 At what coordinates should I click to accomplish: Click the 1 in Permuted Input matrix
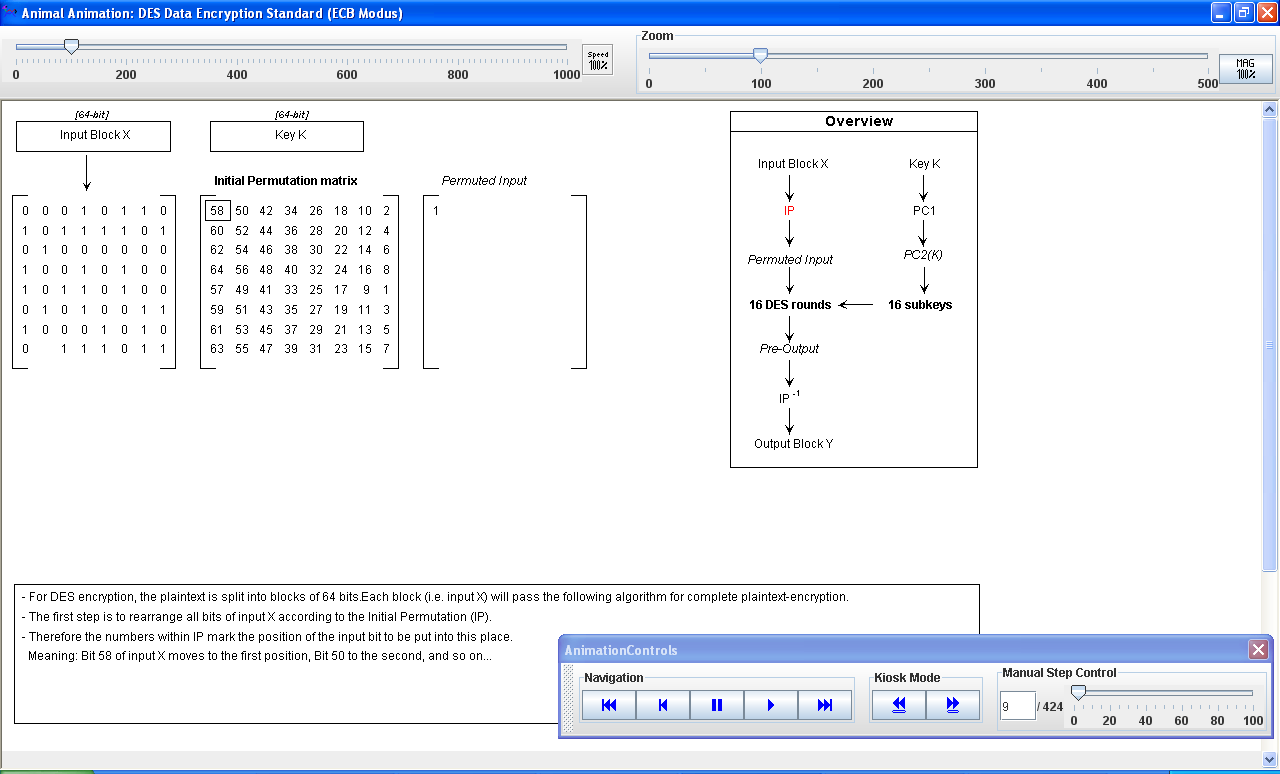[436, 211]
